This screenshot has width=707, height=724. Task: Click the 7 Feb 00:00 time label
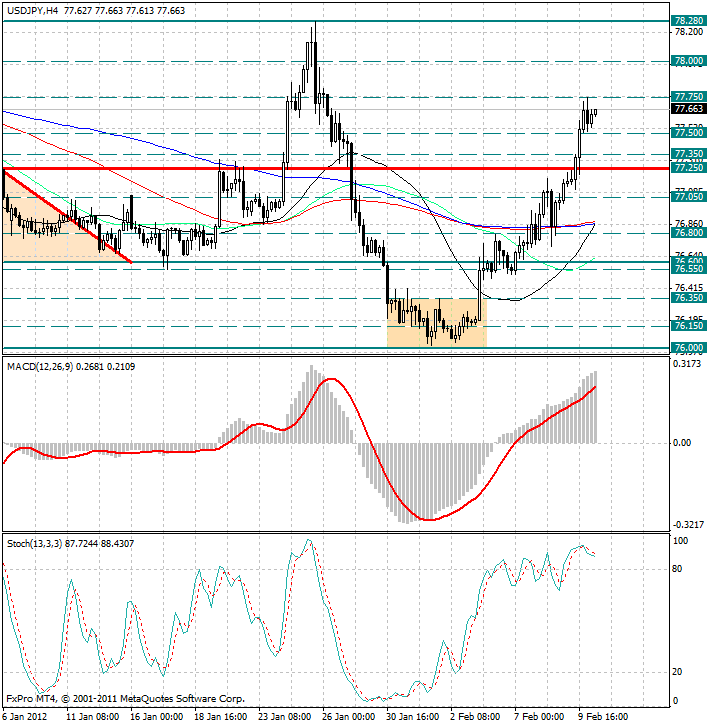tap(539, 717)
